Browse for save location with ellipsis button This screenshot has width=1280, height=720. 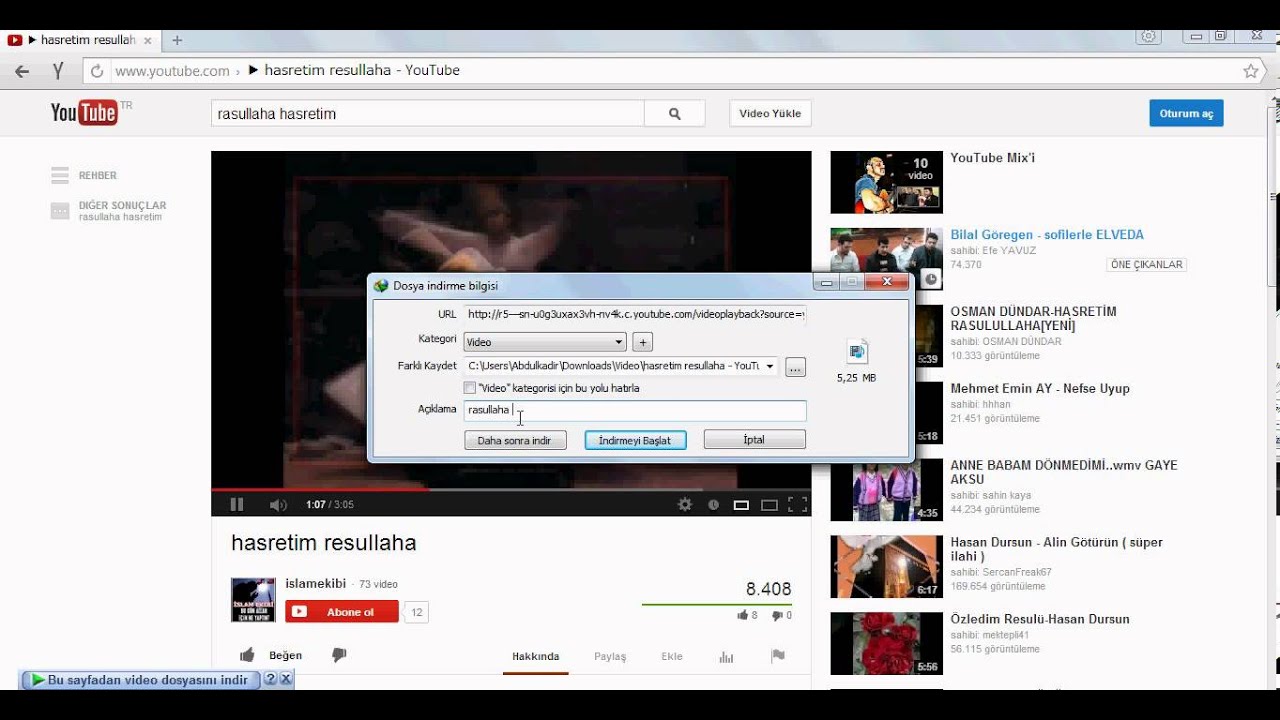(x=795, y=367)
